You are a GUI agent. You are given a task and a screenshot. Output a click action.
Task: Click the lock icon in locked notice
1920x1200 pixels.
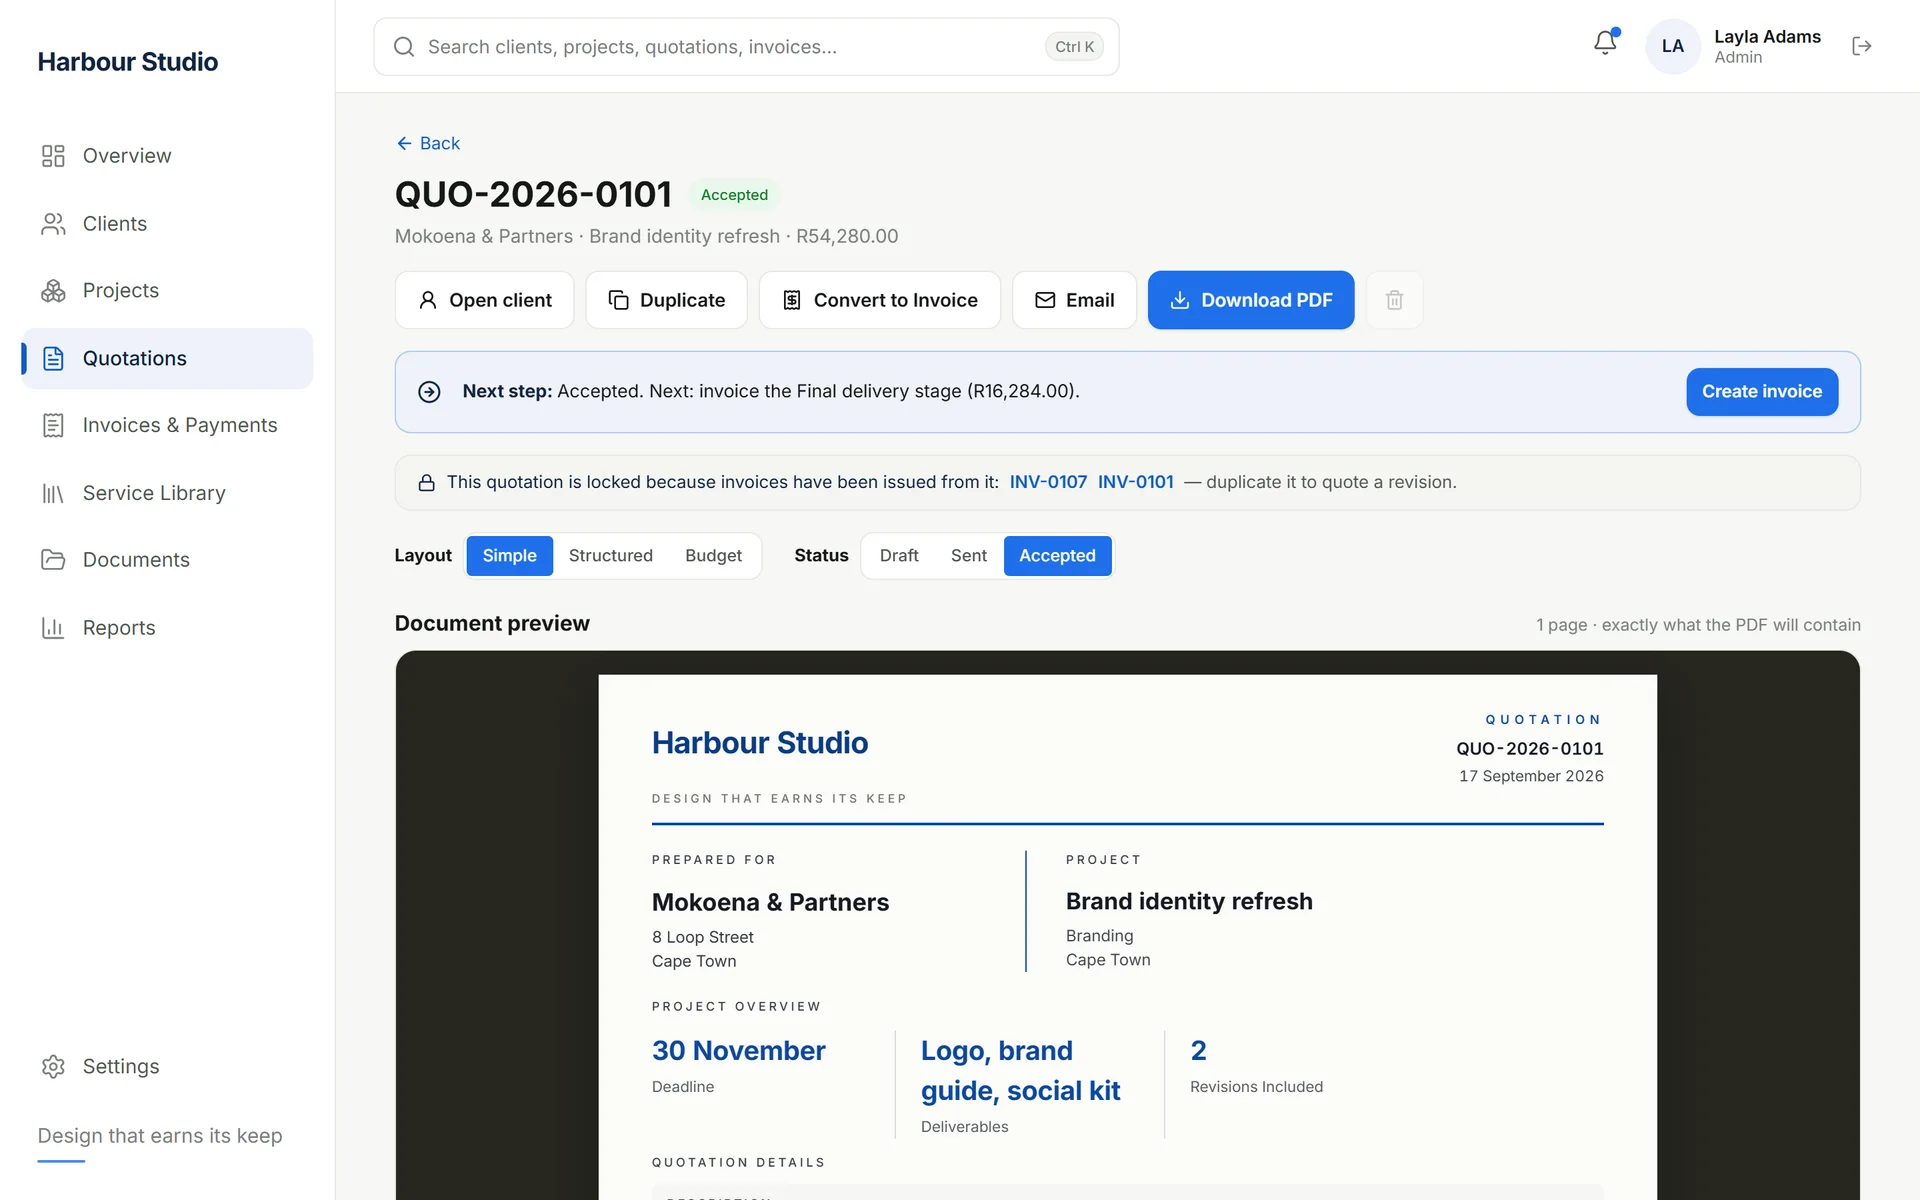tap(426, 483)
